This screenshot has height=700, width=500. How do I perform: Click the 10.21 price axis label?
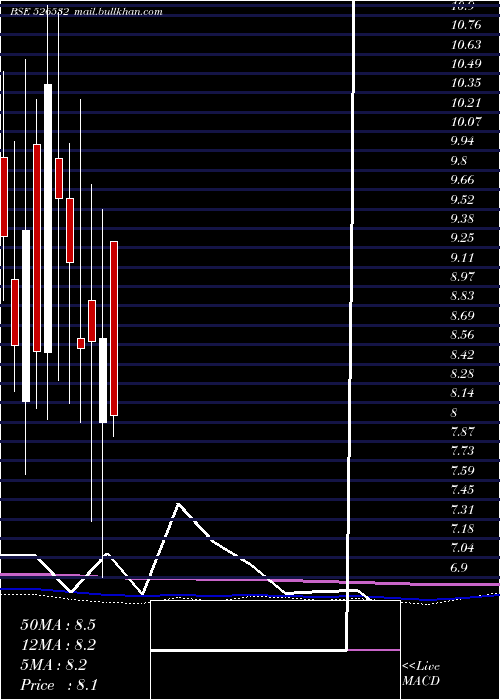click(466, 103)
